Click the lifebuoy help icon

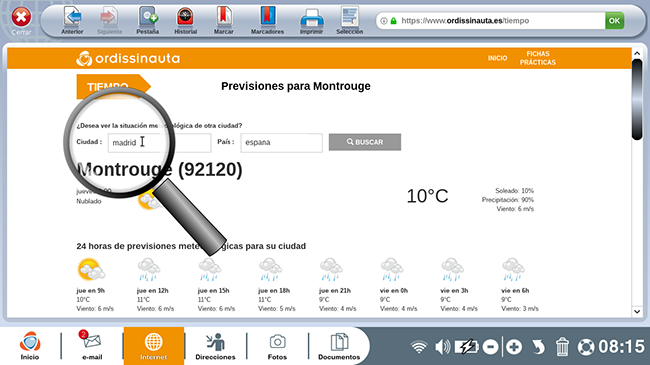click(586, 347)
